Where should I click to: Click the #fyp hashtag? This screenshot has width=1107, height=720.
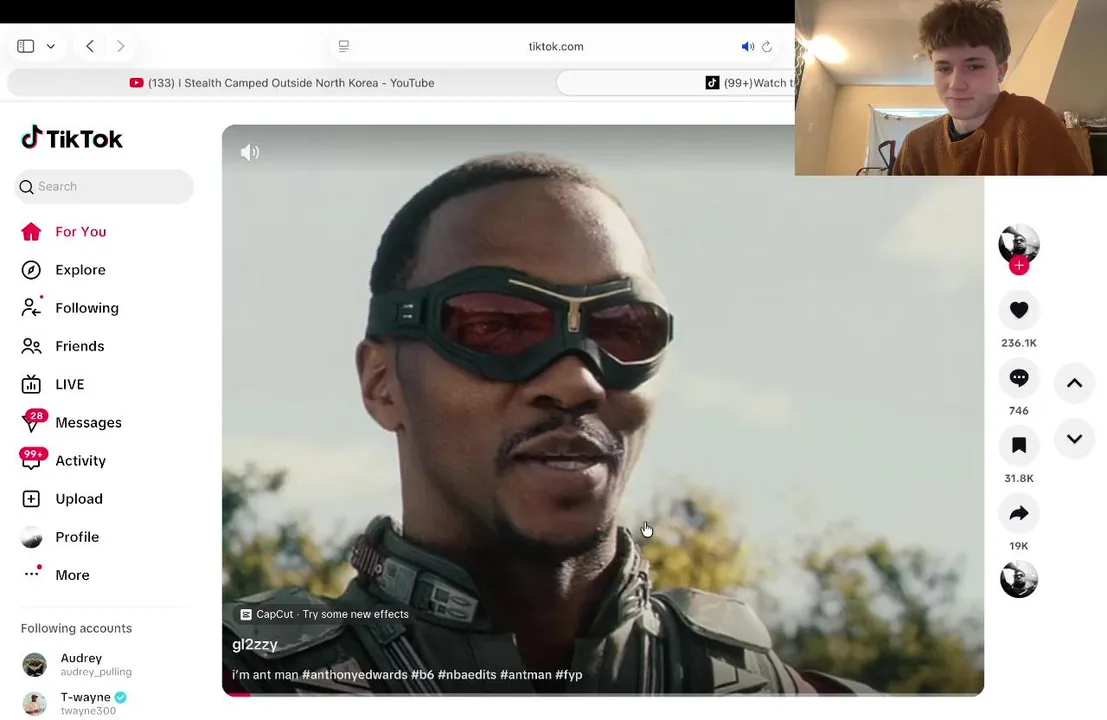[568, 675]
